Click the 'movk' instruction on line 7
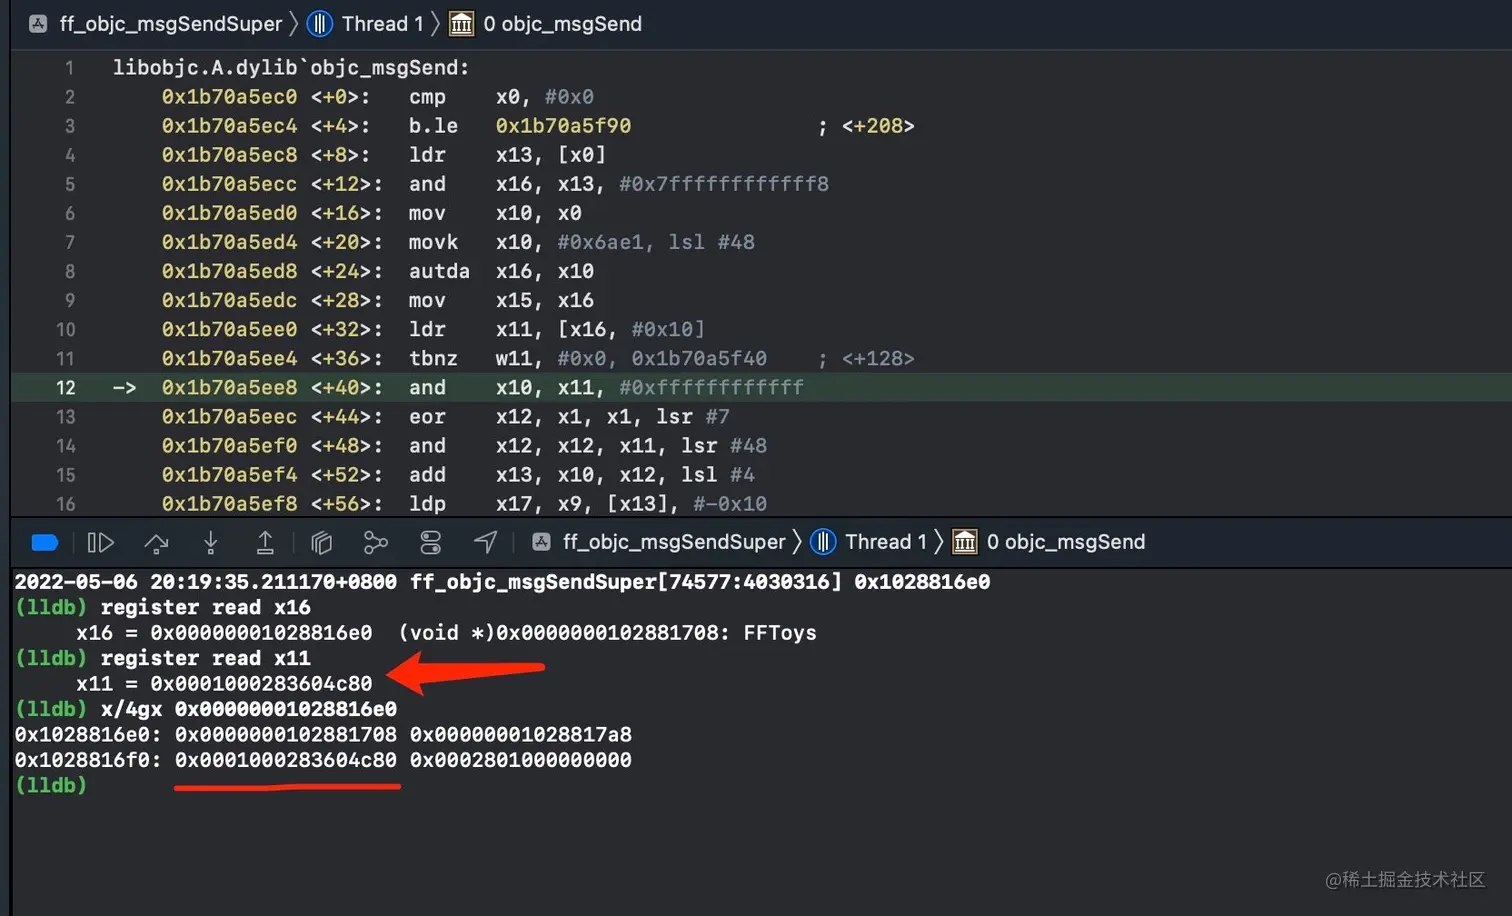Screen dimensions: 1512x916 click(433, 242)
